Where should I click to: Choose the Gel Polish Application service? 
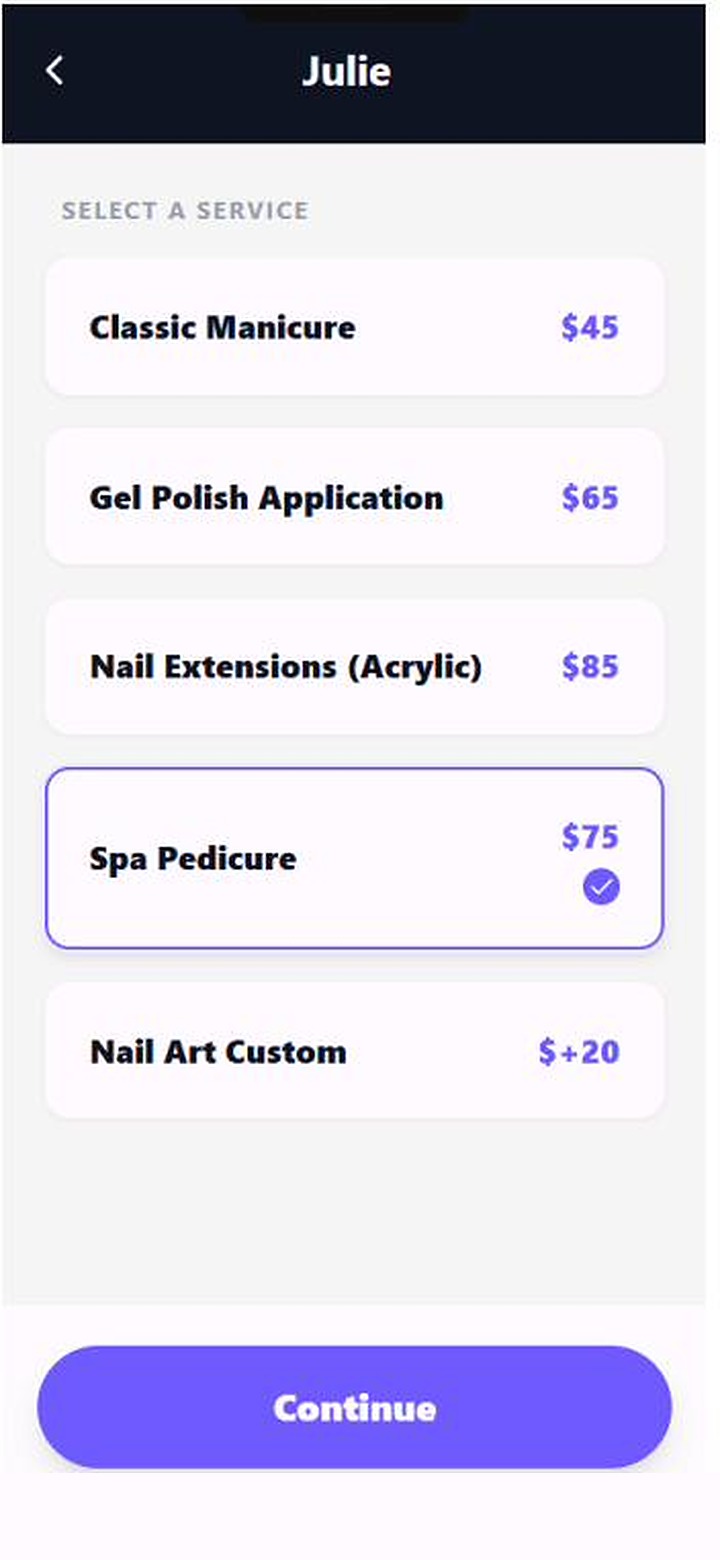click(x=355, y=497)
